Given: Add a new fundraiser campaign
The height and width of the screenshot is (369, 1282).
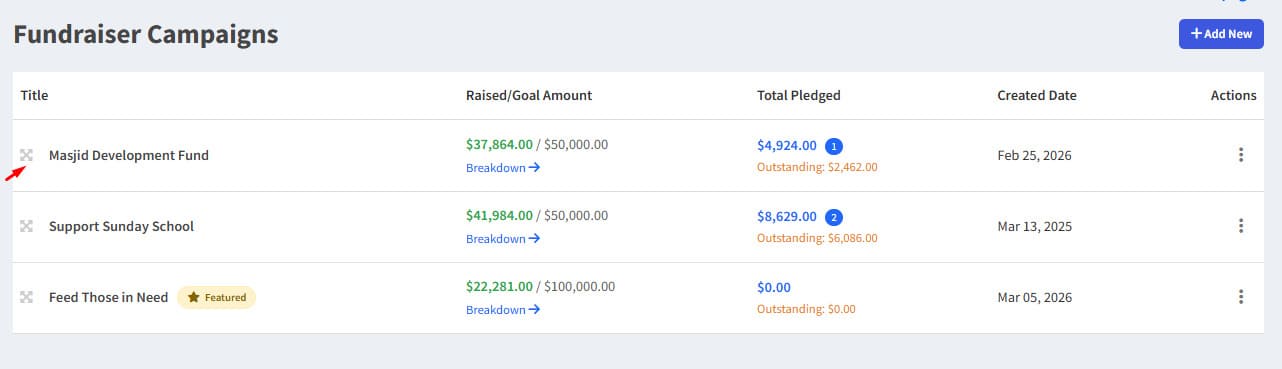Looking at the screenshot, I should (x=1221, y=33).
